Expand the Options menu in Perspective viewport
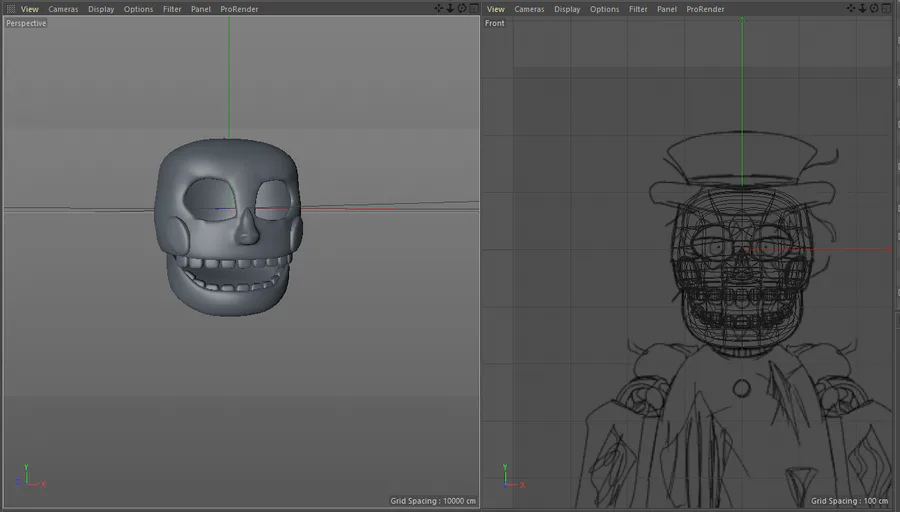This screenshot has width=900, height=512. [x=138, y=9]
